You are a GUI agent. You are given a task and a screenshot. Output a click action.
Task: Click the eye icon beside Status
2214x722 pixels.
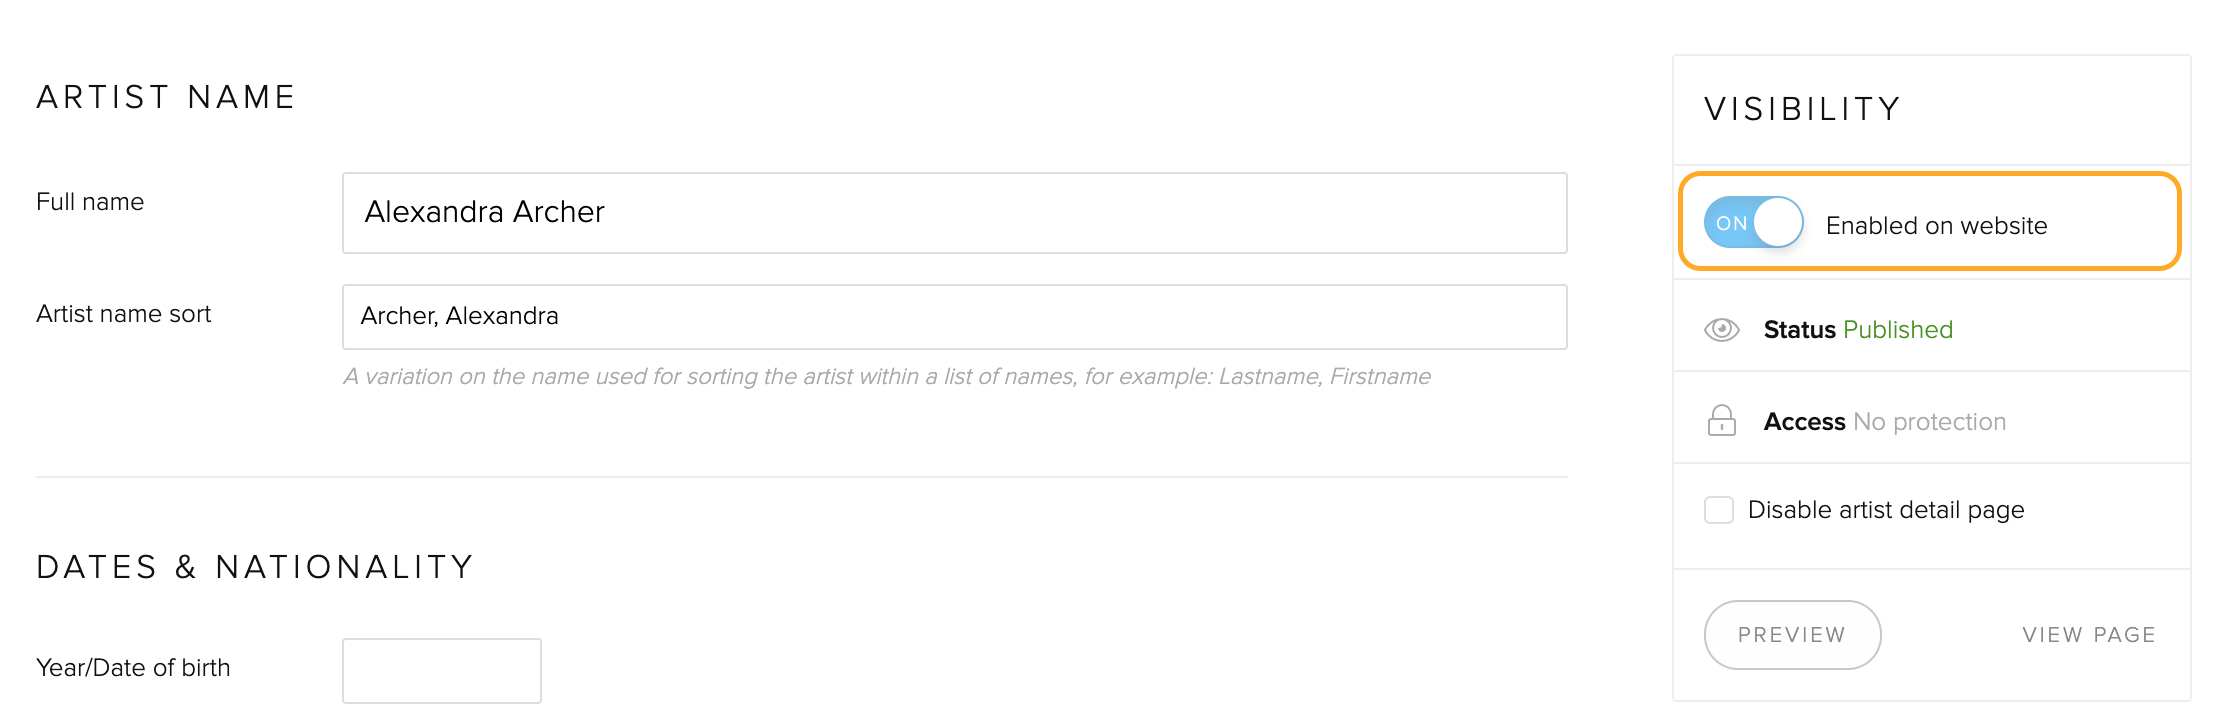[1721, 329]
